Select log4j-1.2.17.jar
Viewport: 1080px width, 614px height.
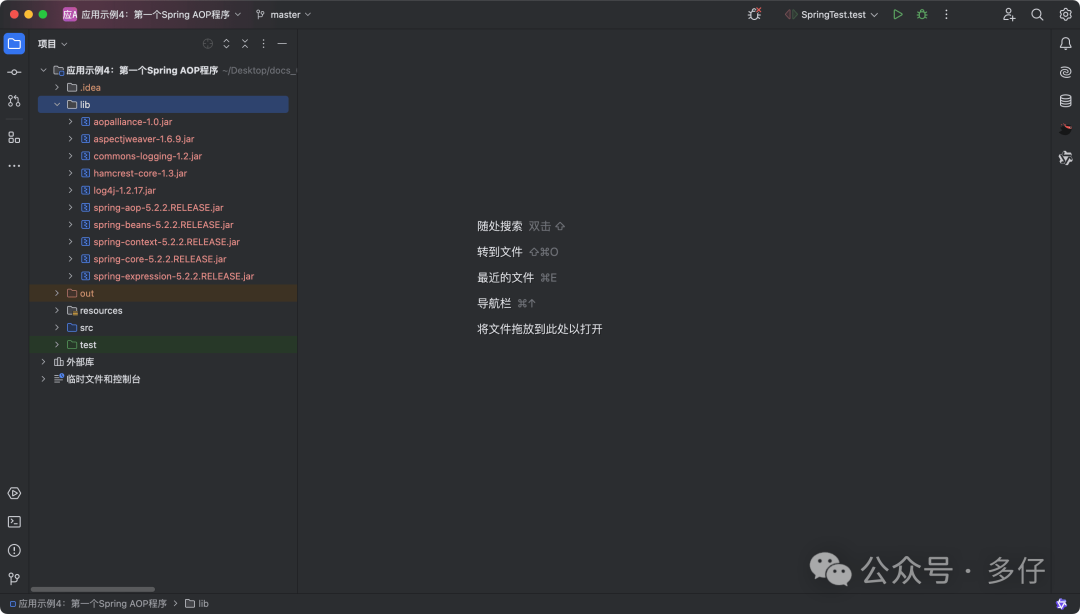(x=125, y=191)
